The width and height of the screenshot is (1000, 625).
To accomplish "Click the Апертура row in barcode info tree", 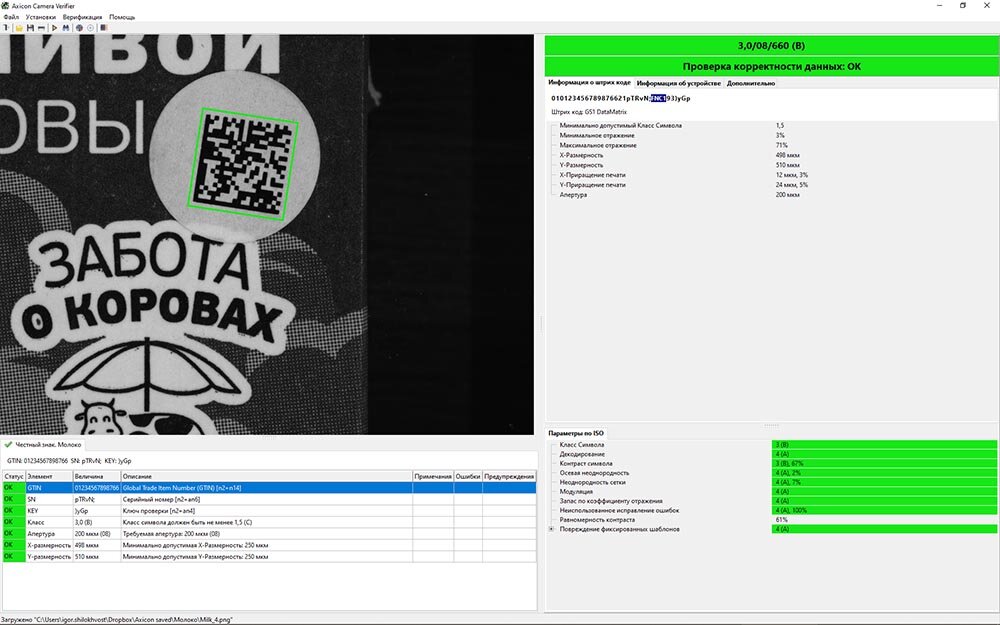I will (772, 195).
